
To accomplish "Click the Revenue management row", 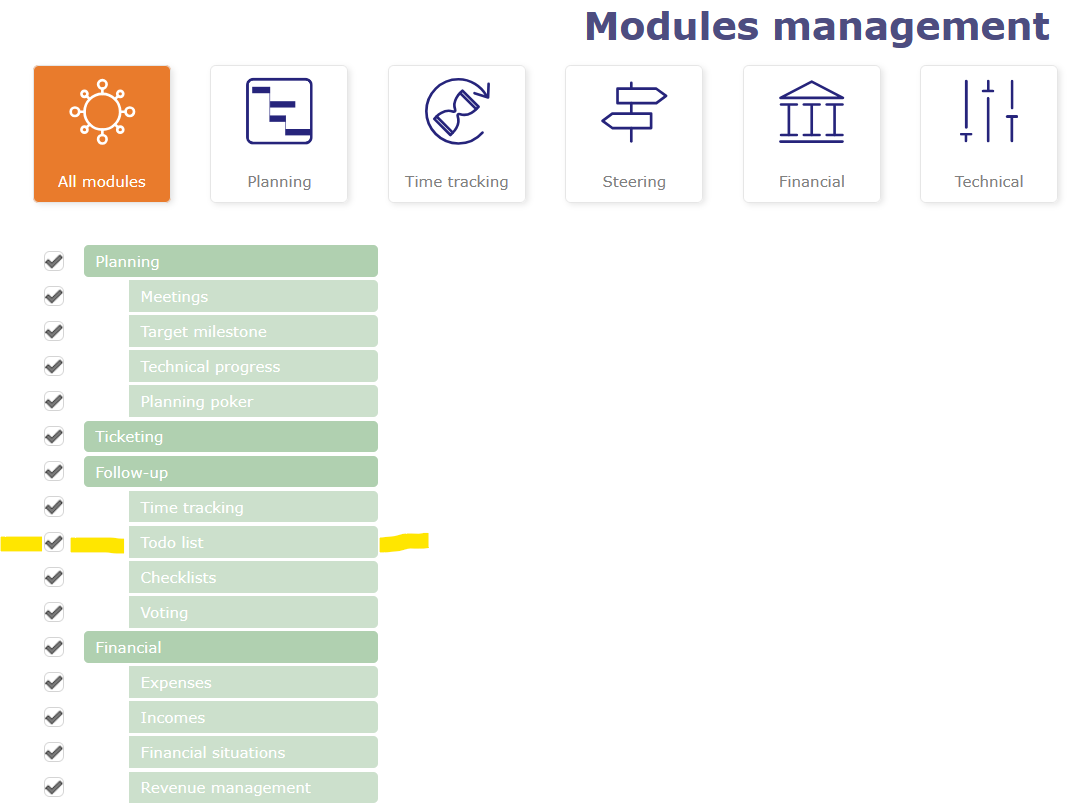I will coord(253,787).
